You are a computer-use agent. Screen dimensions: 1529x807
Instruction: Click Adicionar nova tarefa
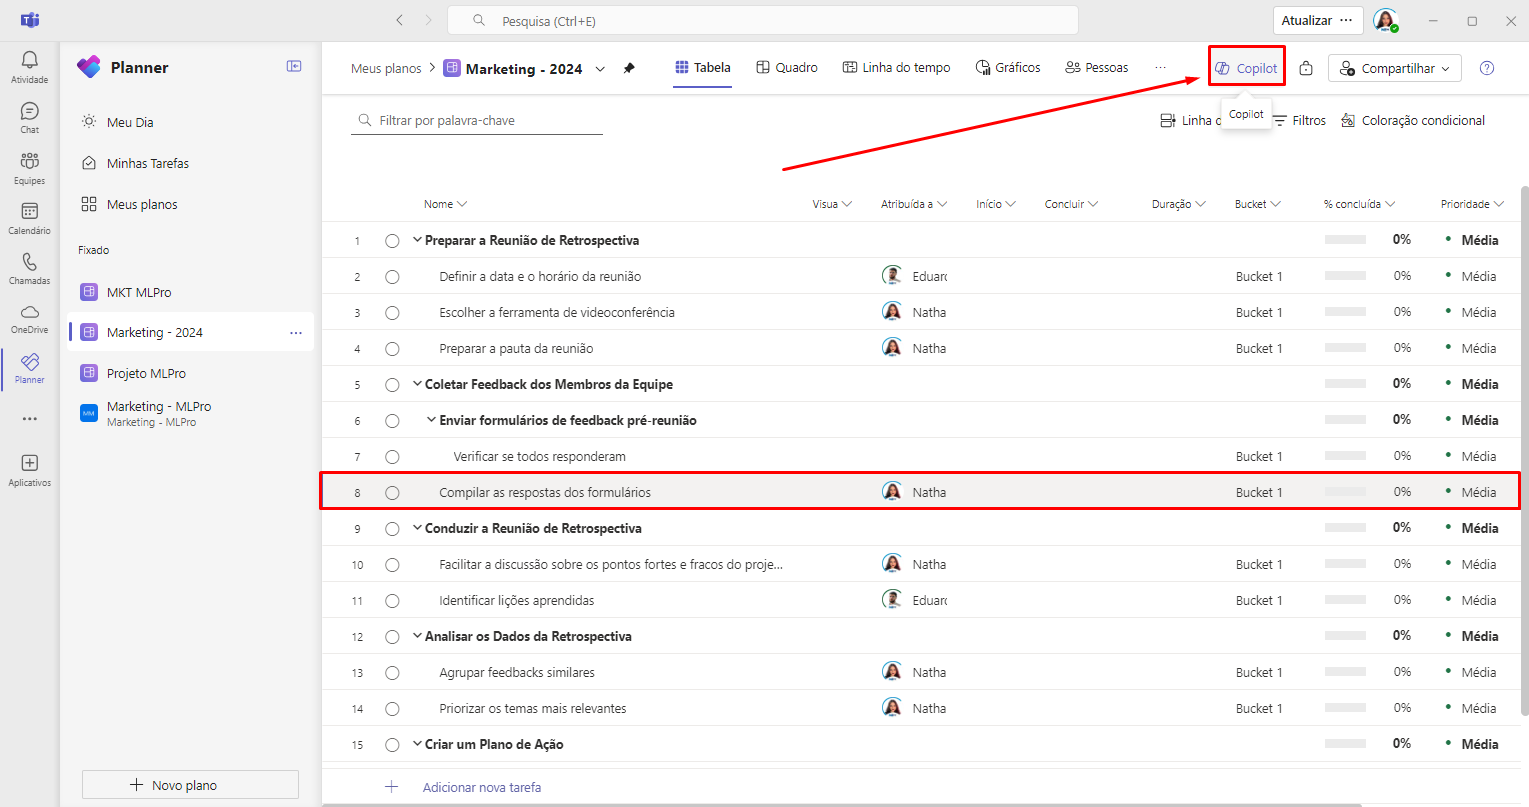coord(481,787)
